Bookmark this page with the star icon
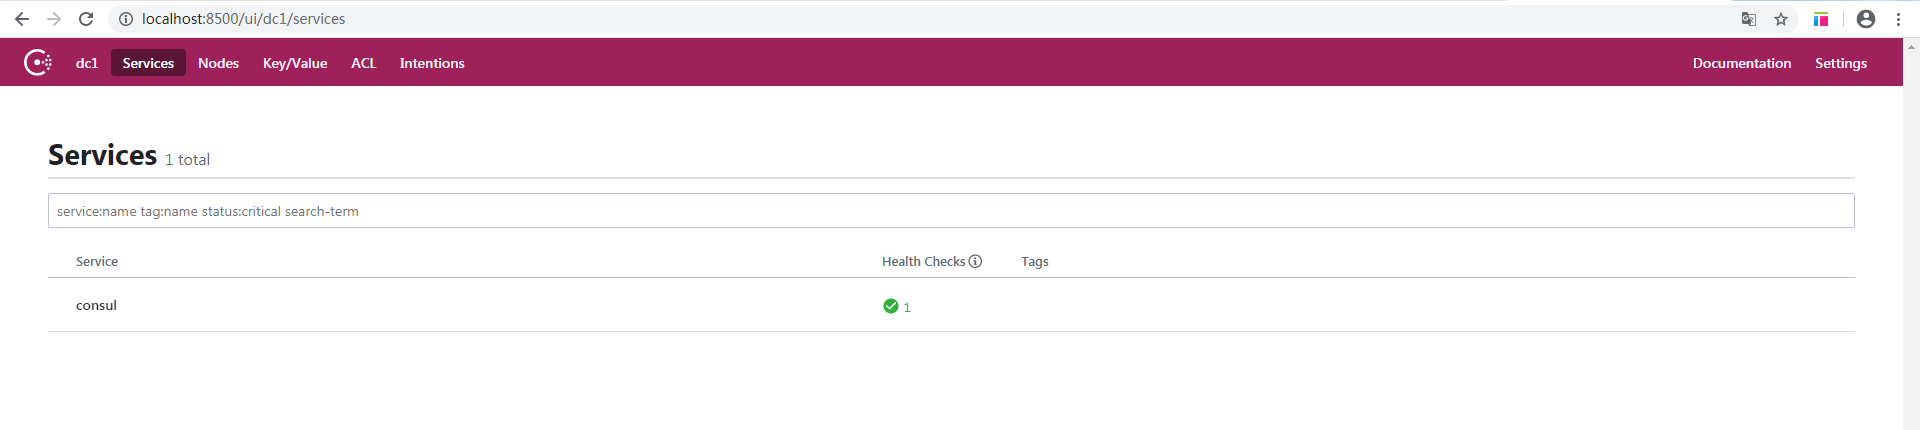This screenshot has height=430, width=1920. 1781,19
